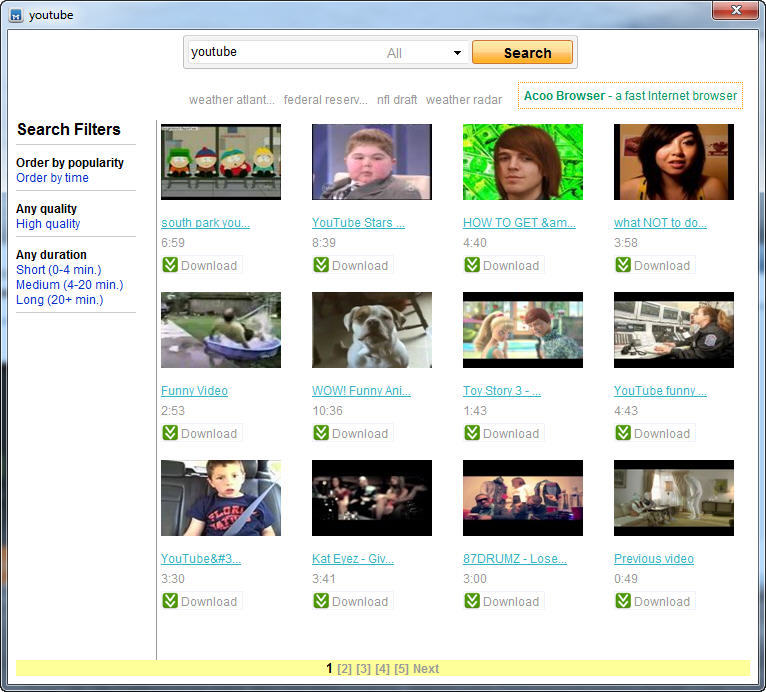
Task: Open the kiddie pool Funny Video thumbnail
Action: tap(221, 330)
